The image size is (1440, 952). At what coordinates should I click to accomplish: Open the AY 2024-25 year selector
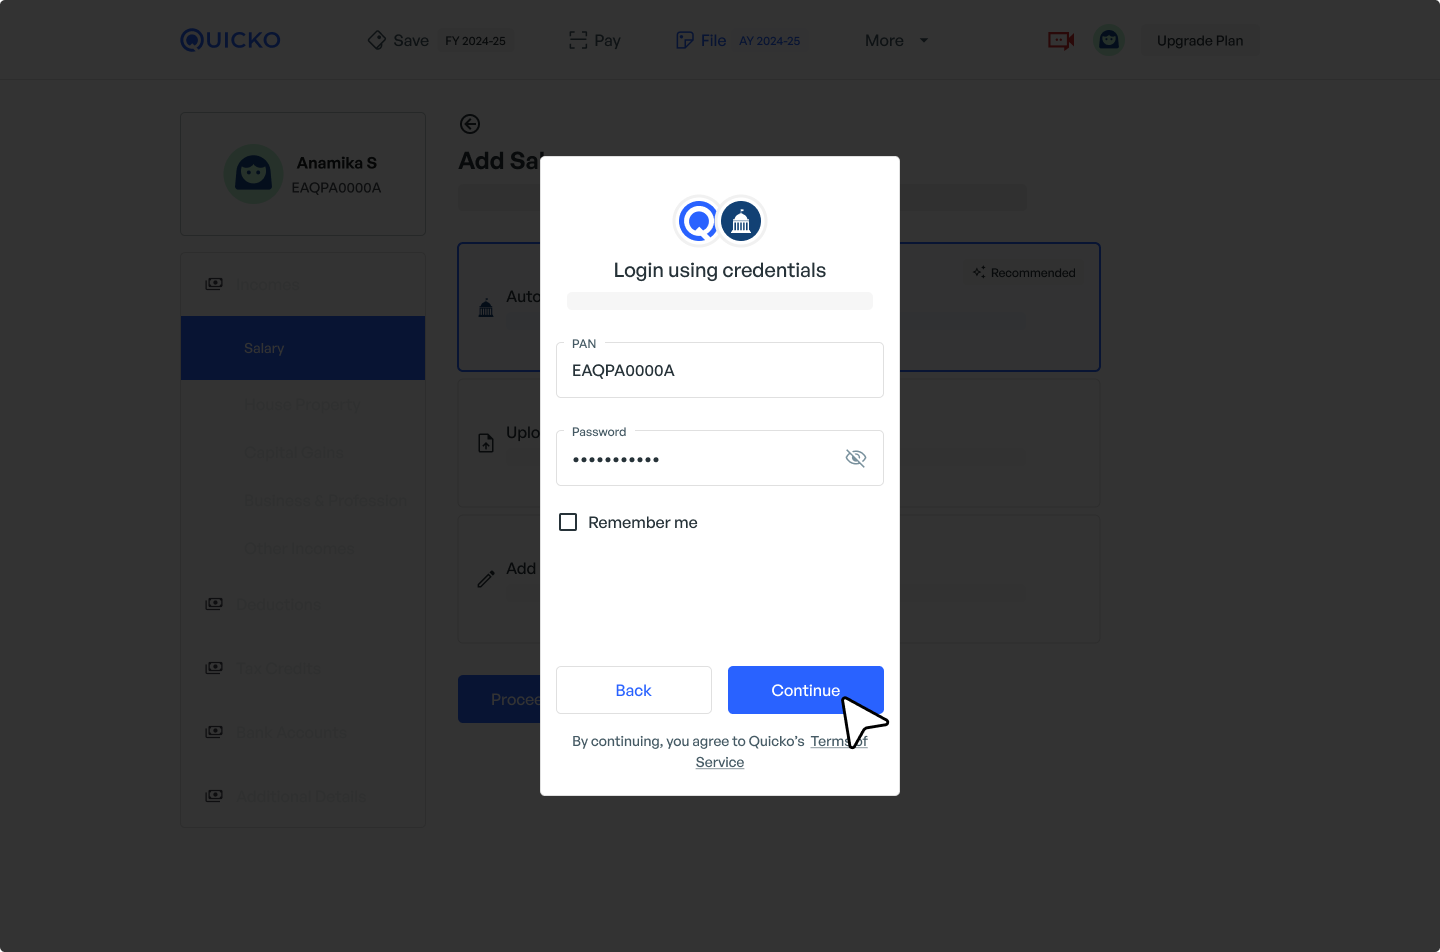[770, 41]
